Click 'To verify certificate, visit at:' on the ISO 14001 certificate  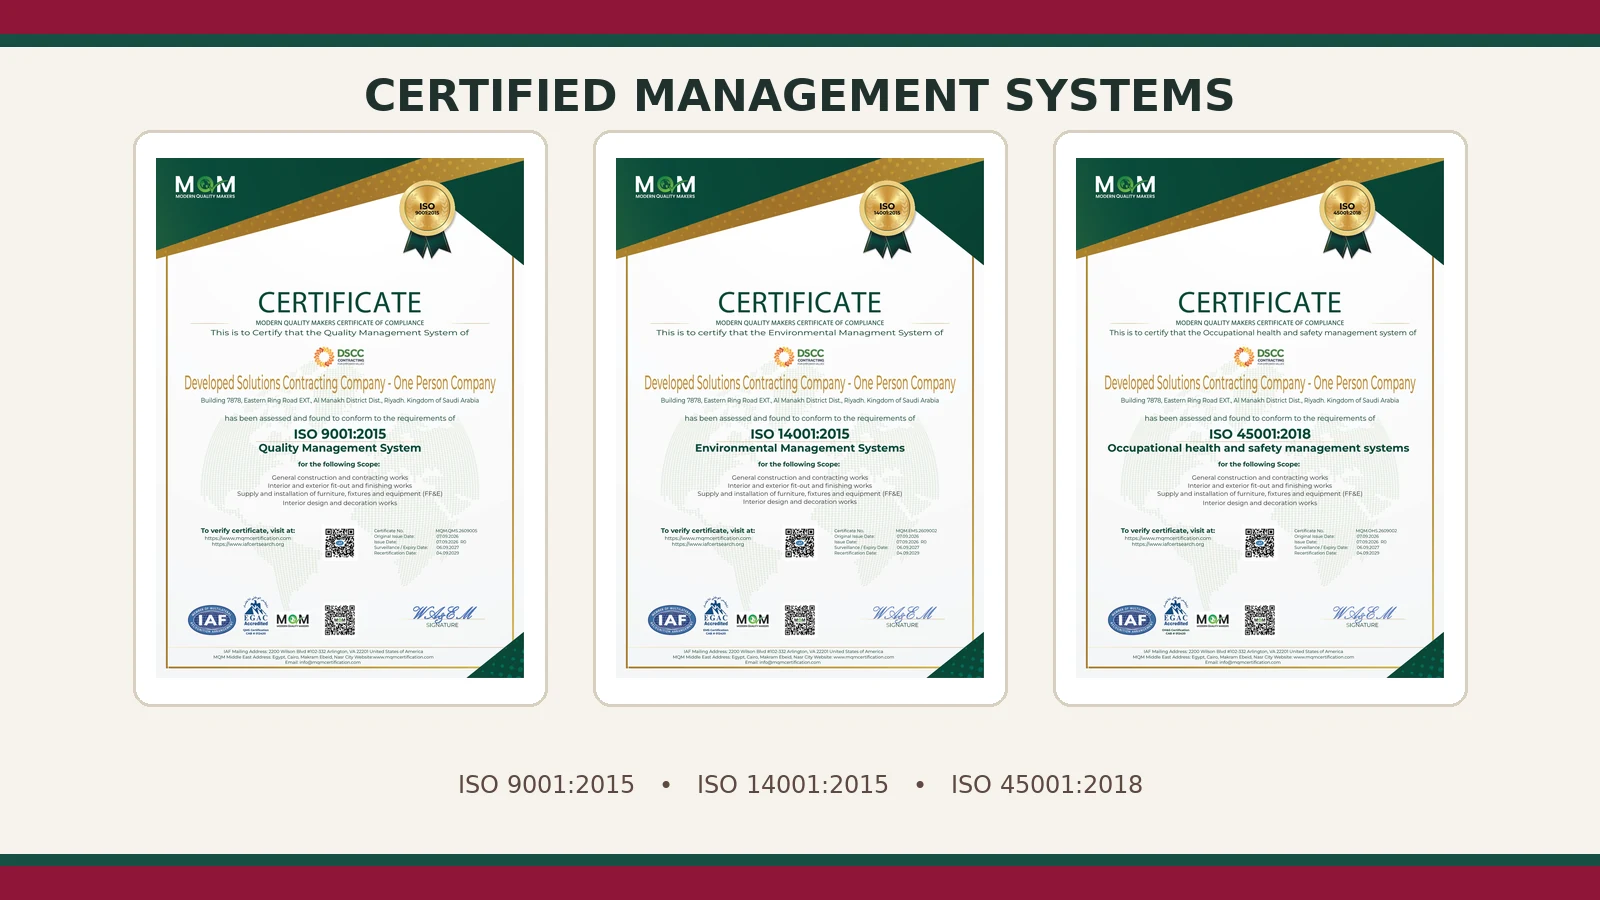click(708, 531)
